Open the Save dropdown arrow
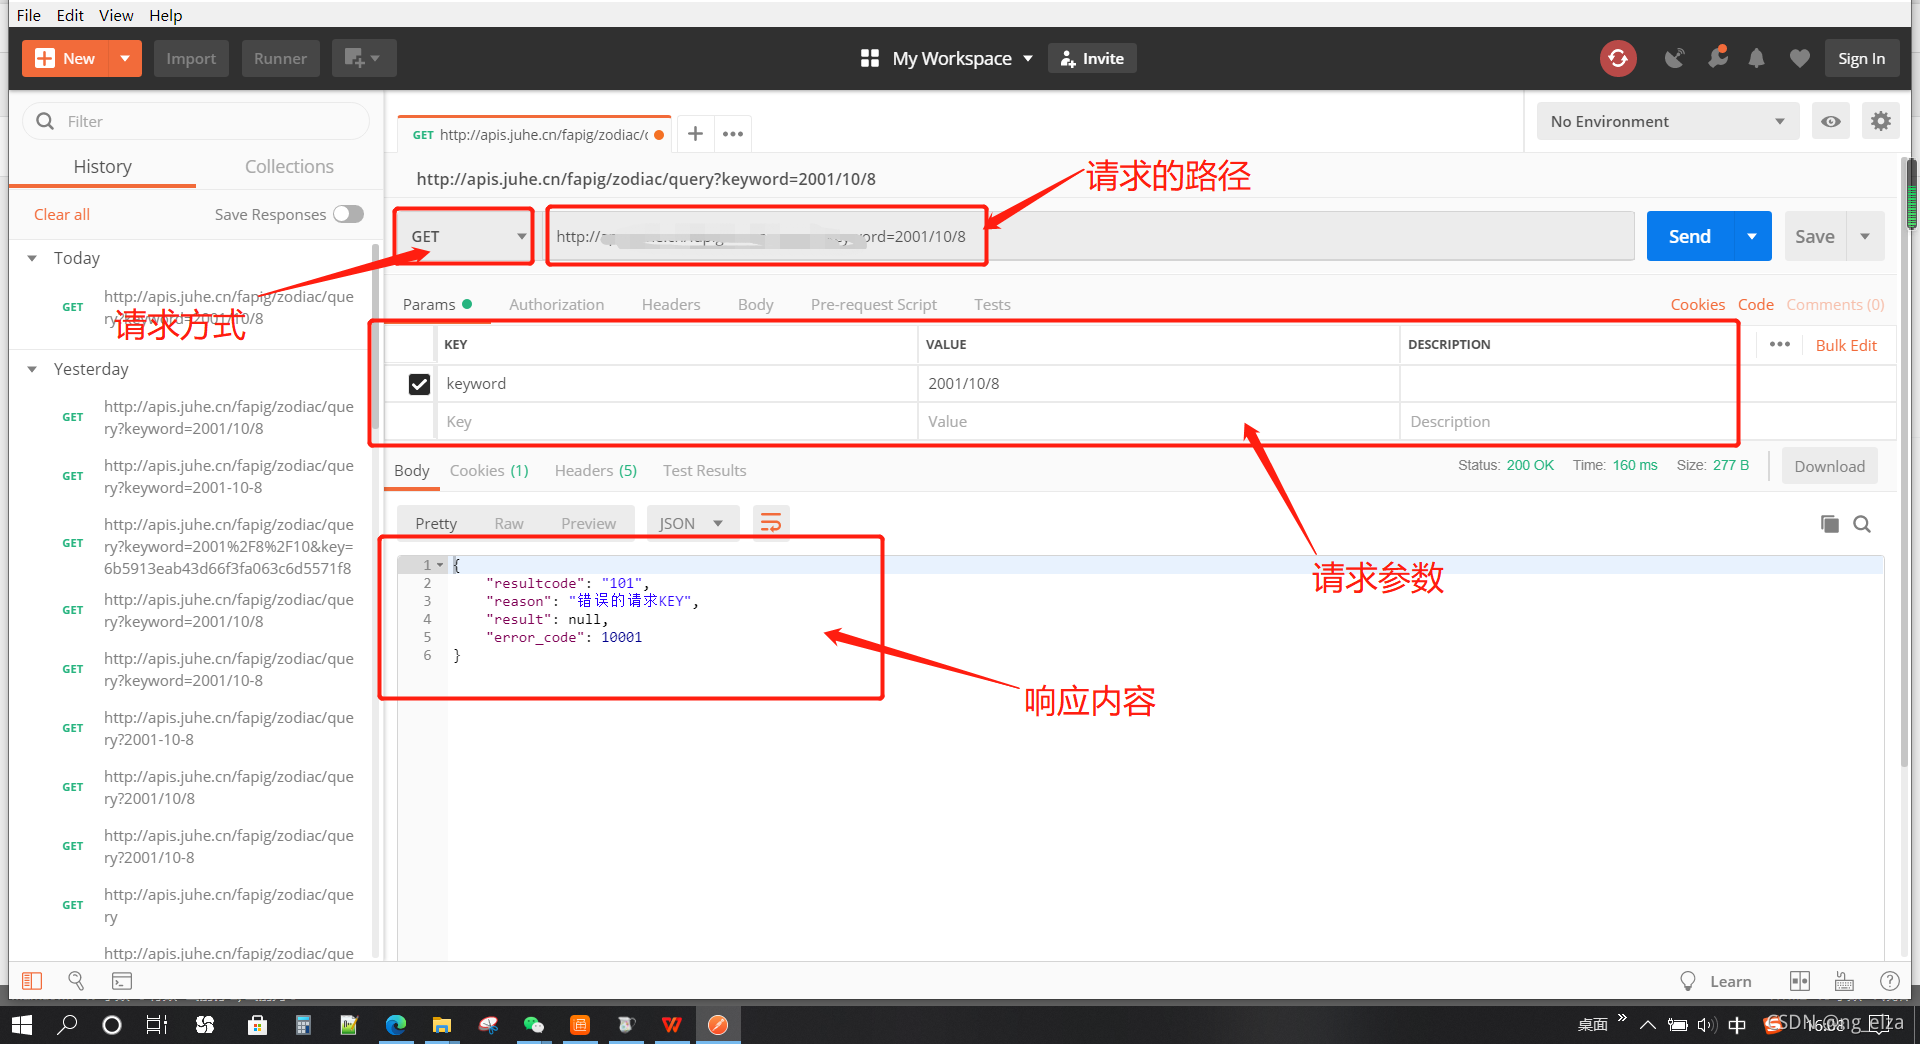Image resolution: width=1920 pixels, height=1044 pixels. [x=1865, y=236]
